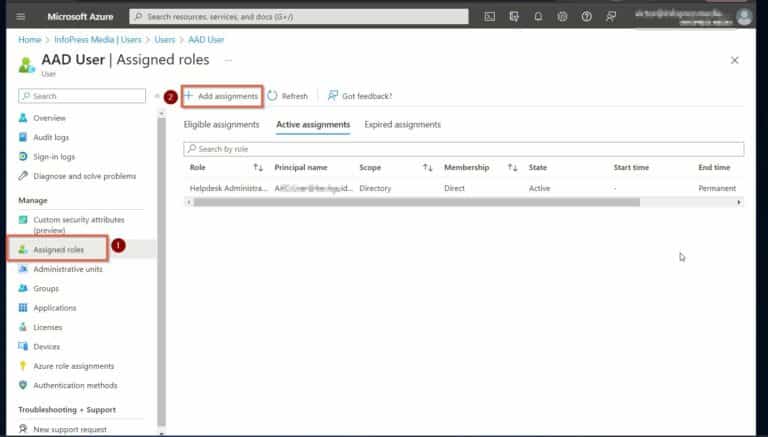Screen dimensions: 768x437
Task: Collapse the left menu with chevron
Action: coord(157,96)
